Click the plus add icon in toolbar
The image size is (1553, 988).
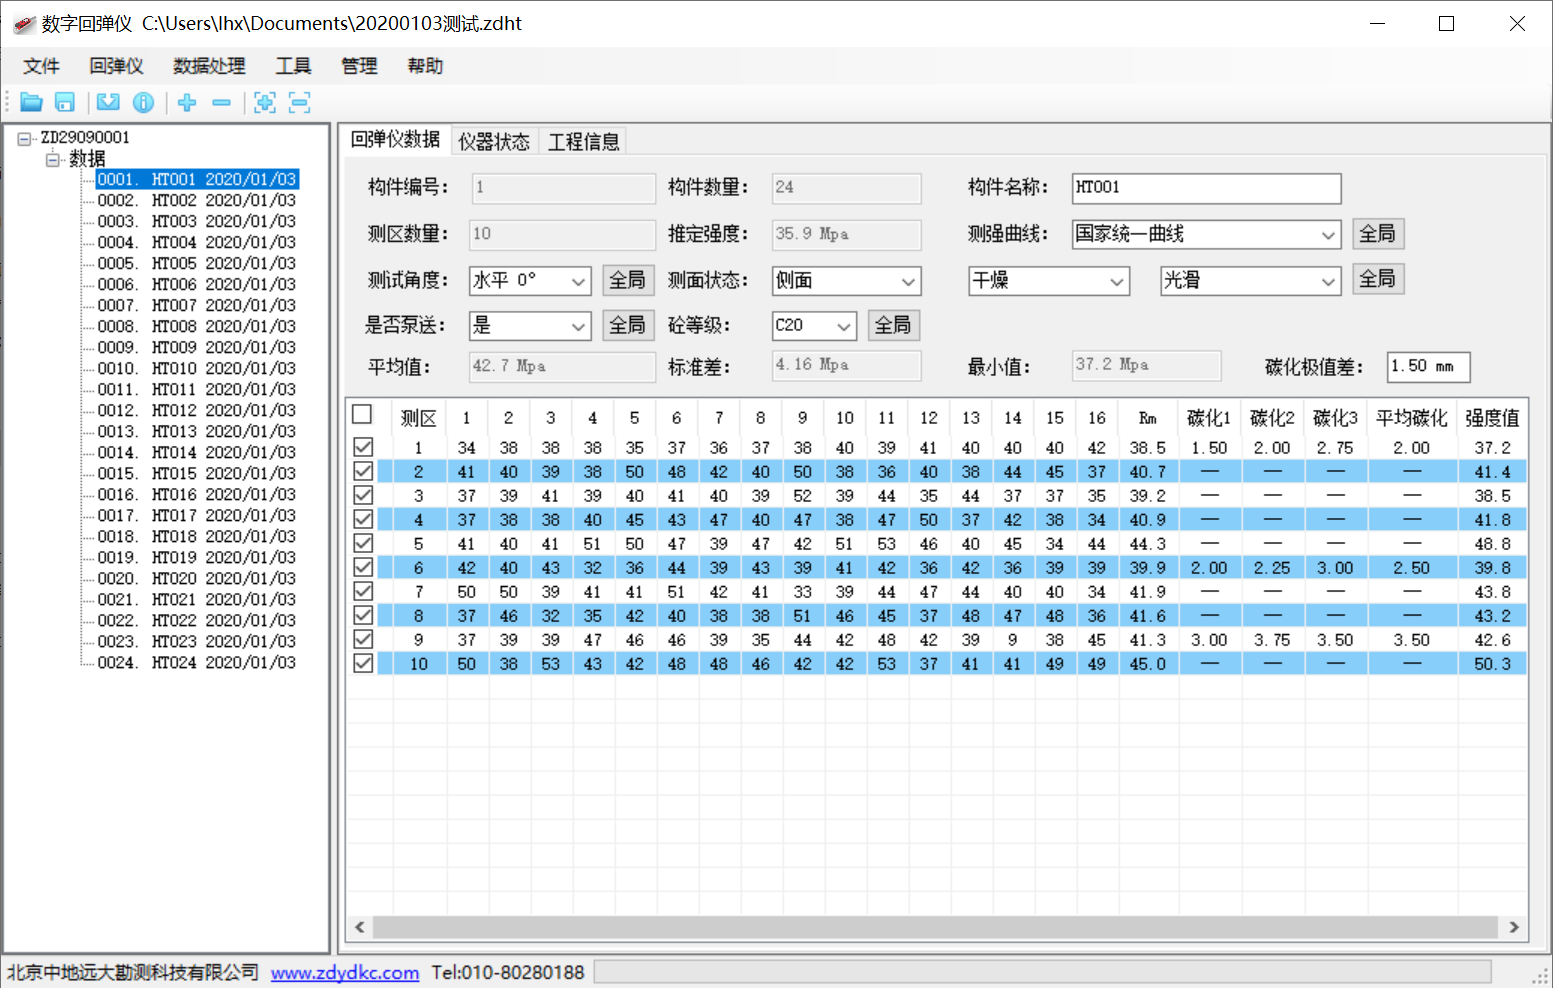187,102
